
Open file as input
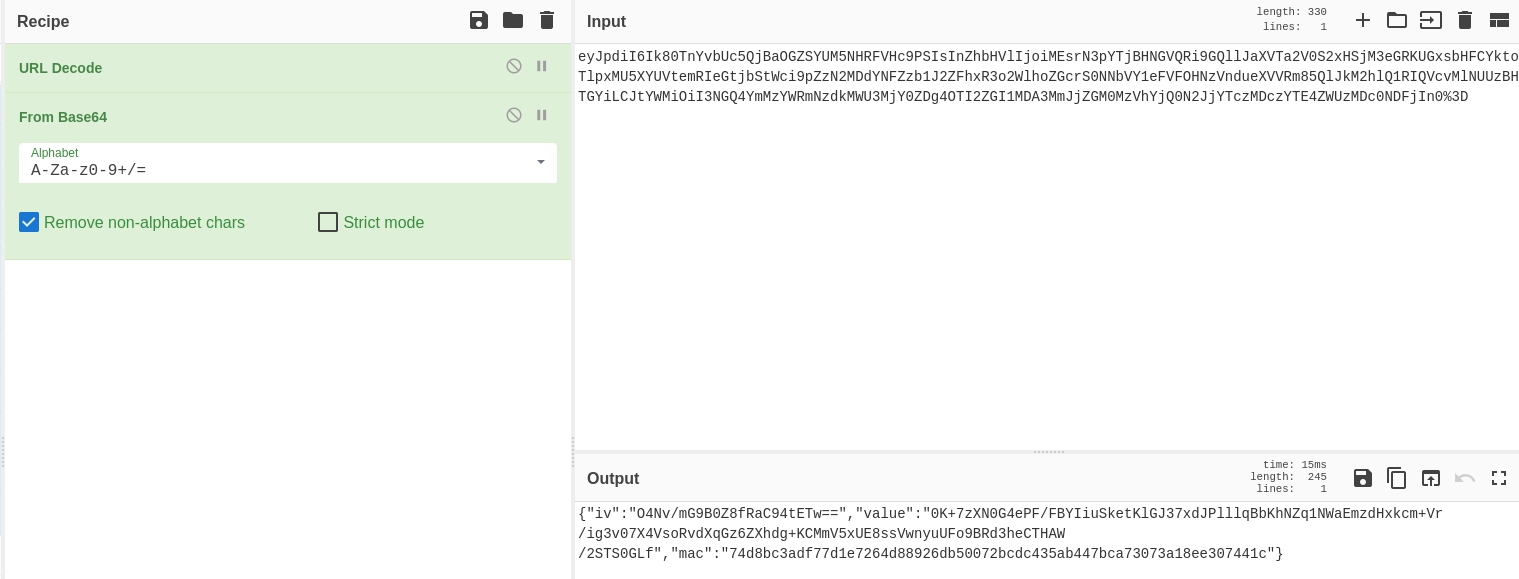click(1431, 20)
